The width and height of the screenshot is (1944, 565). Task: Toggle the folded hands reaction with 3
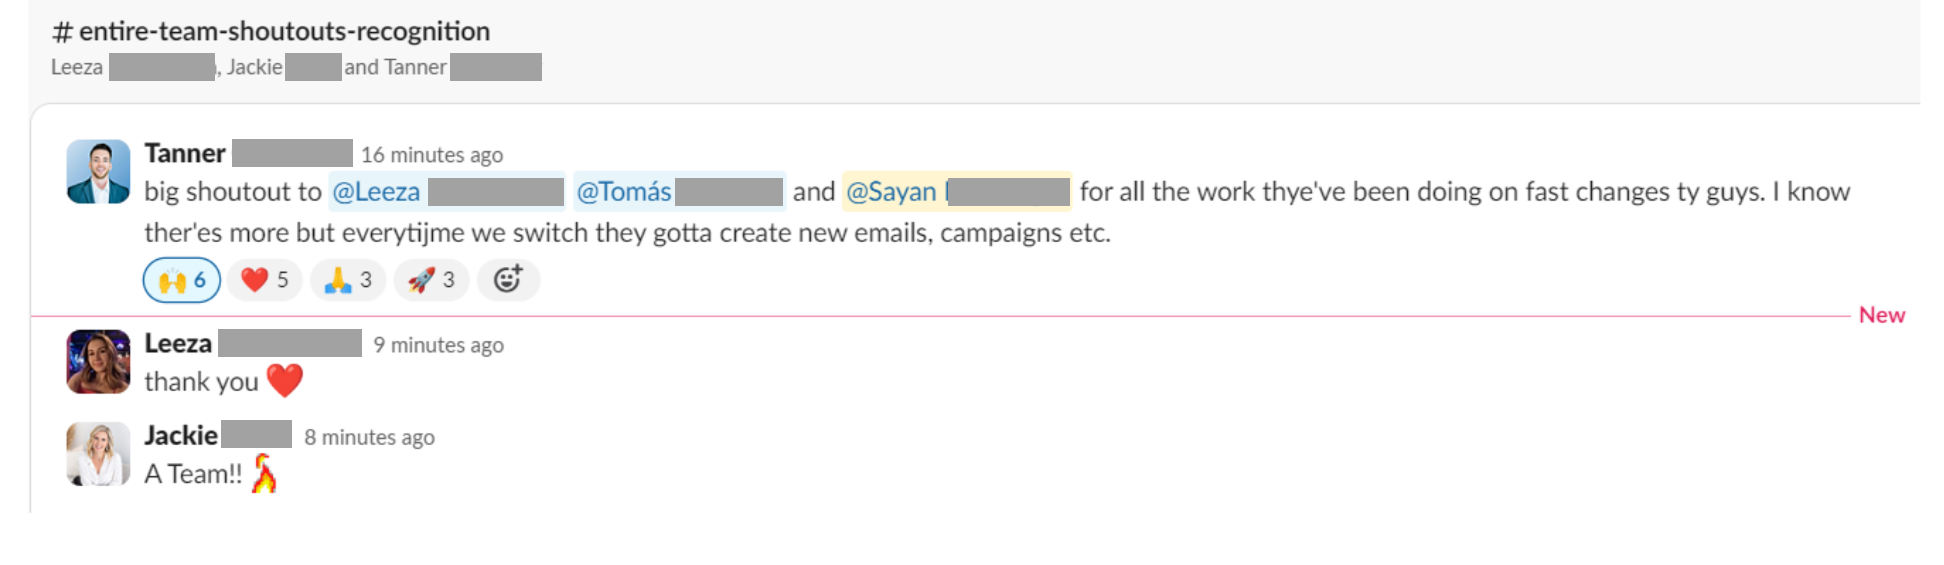pos(348,280)
